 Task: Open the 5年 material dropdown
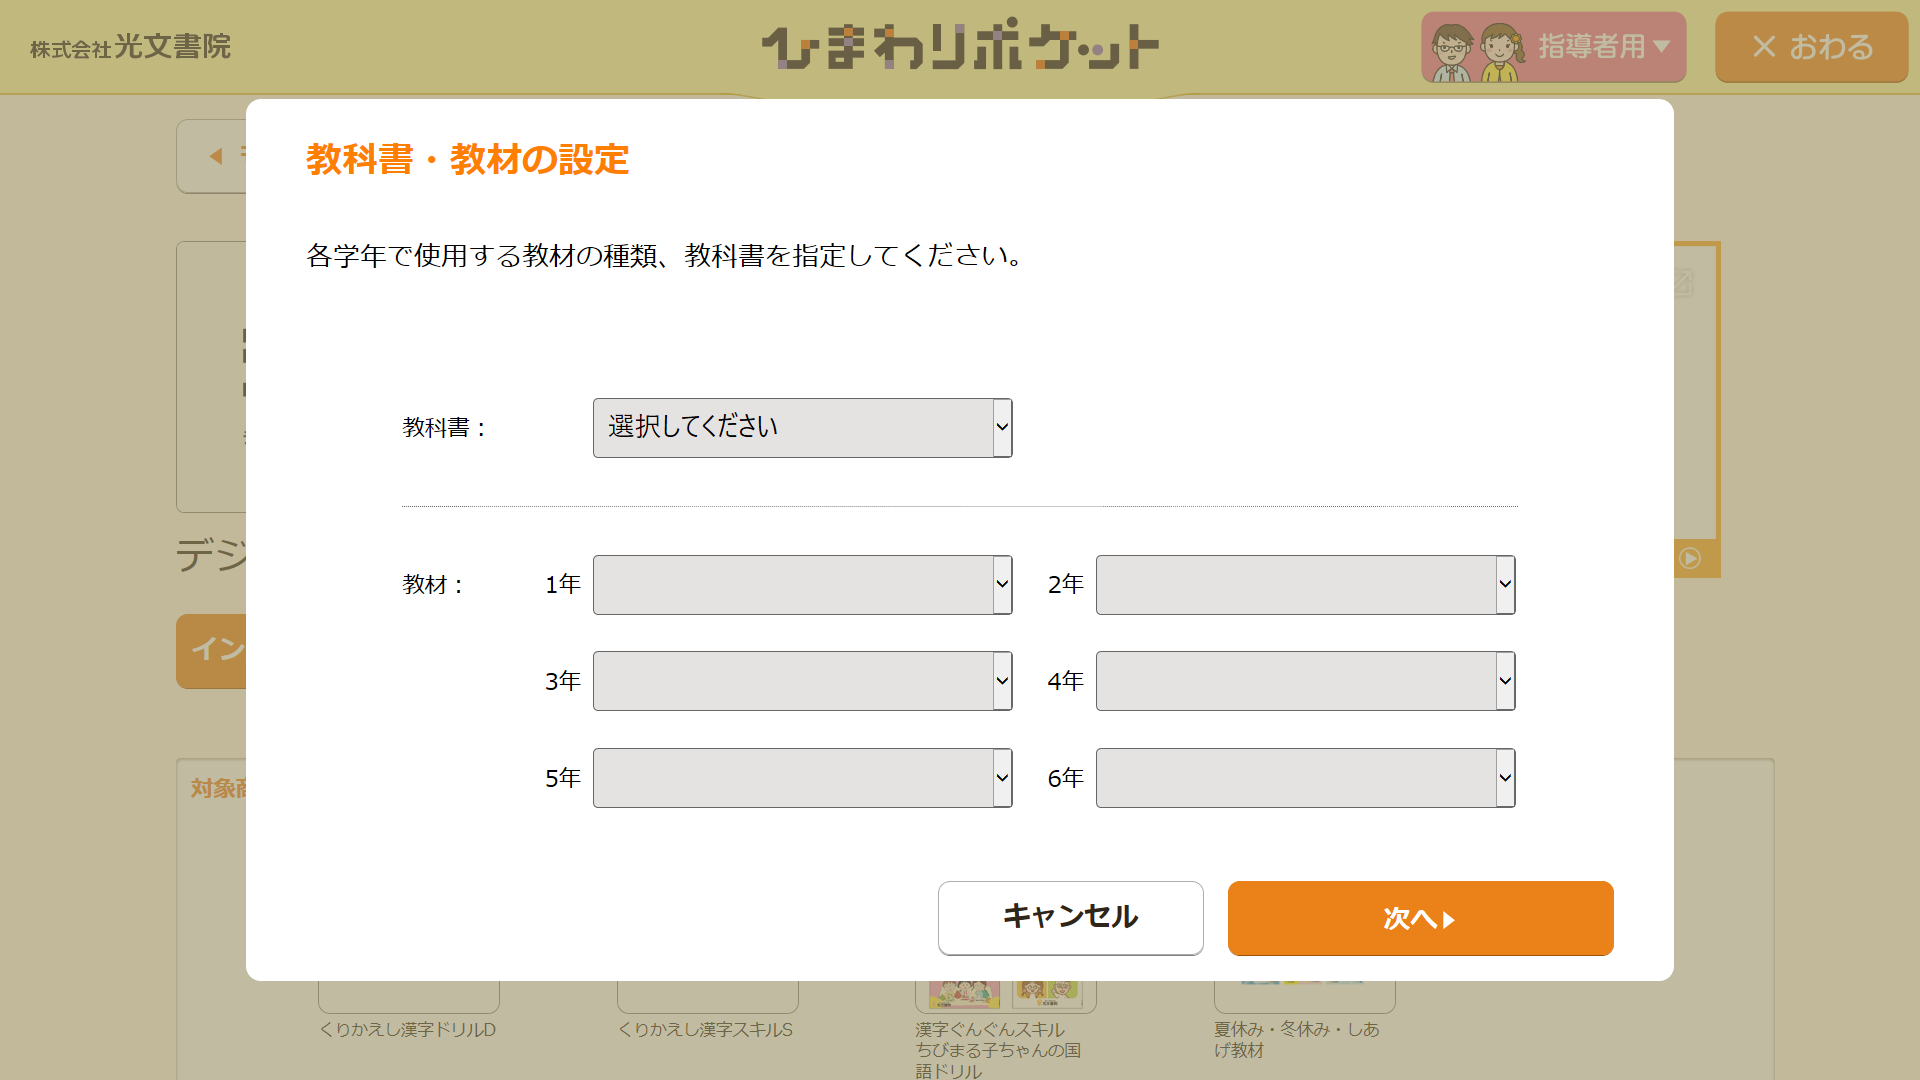802,778
